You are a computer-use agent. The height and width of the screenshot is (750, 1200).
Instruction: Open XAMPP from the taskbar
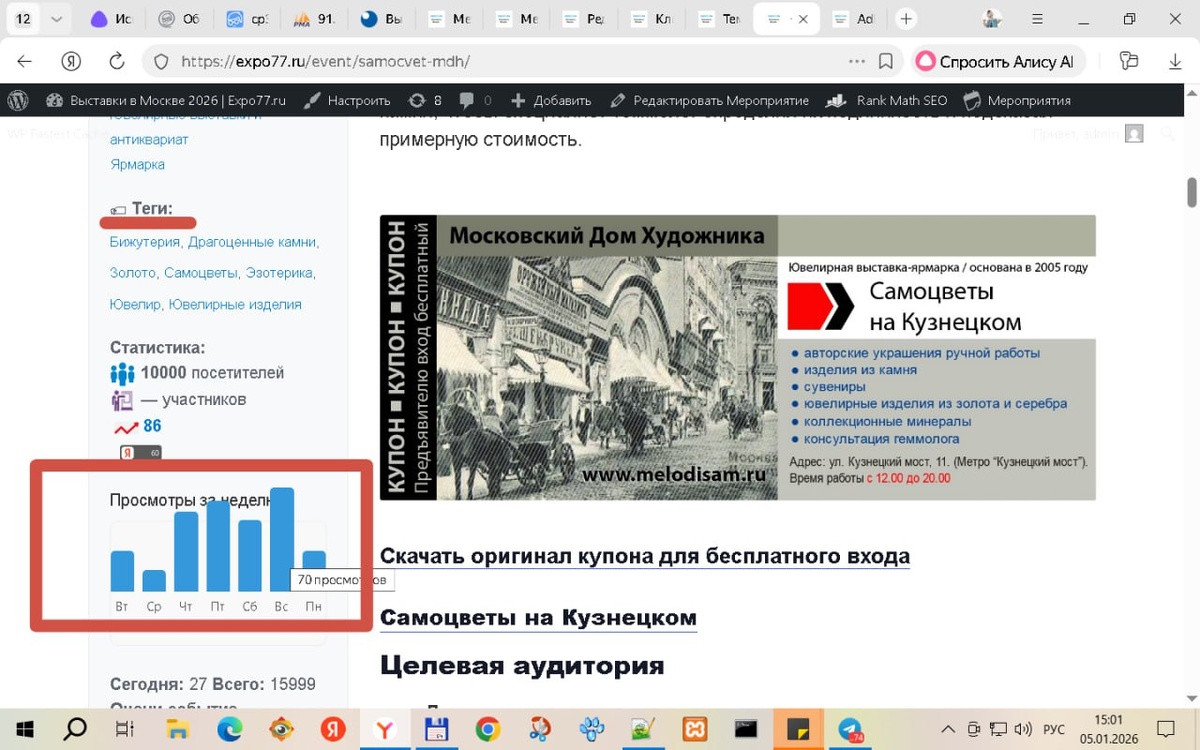[x=696, y=729]
